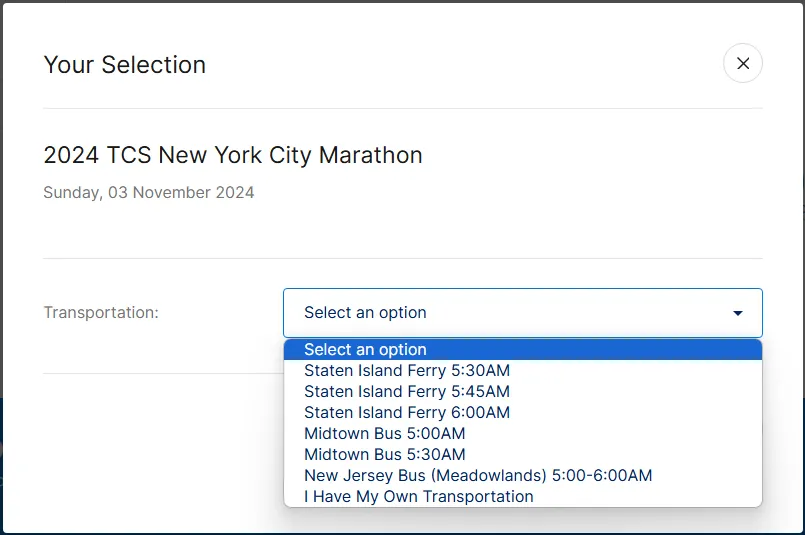Viewport: 805px width, 535px height.
Task: Click the 2024 TCS New York City Marathon title
Action: pyautogui.click(x=233, y=155)
